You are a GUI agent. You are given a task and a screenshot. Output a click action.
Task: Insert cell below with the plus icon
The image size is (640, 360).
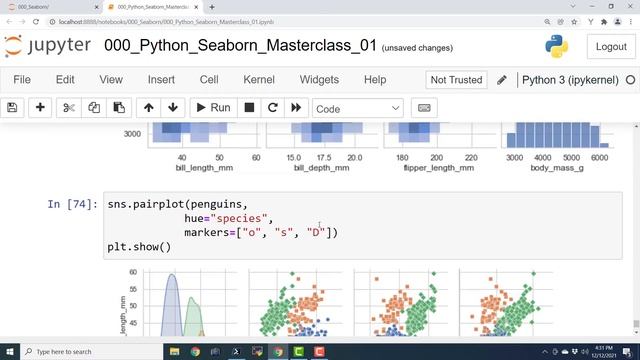tap(40, 108)
